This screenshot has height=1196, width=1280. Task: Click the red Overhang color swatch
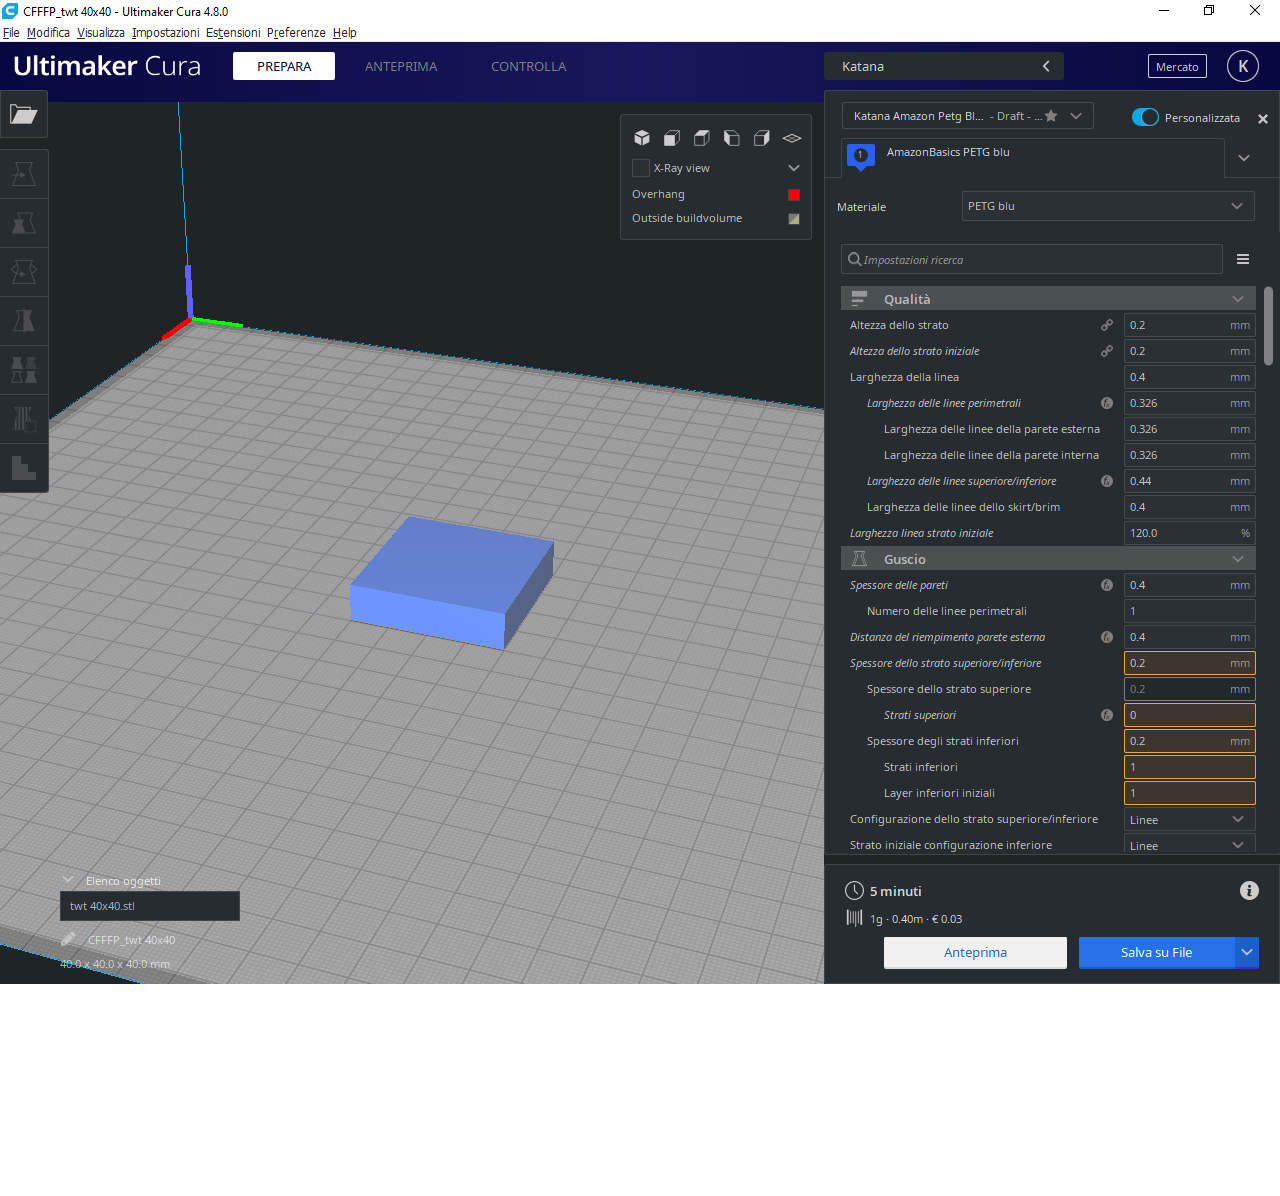pos(794,194)
